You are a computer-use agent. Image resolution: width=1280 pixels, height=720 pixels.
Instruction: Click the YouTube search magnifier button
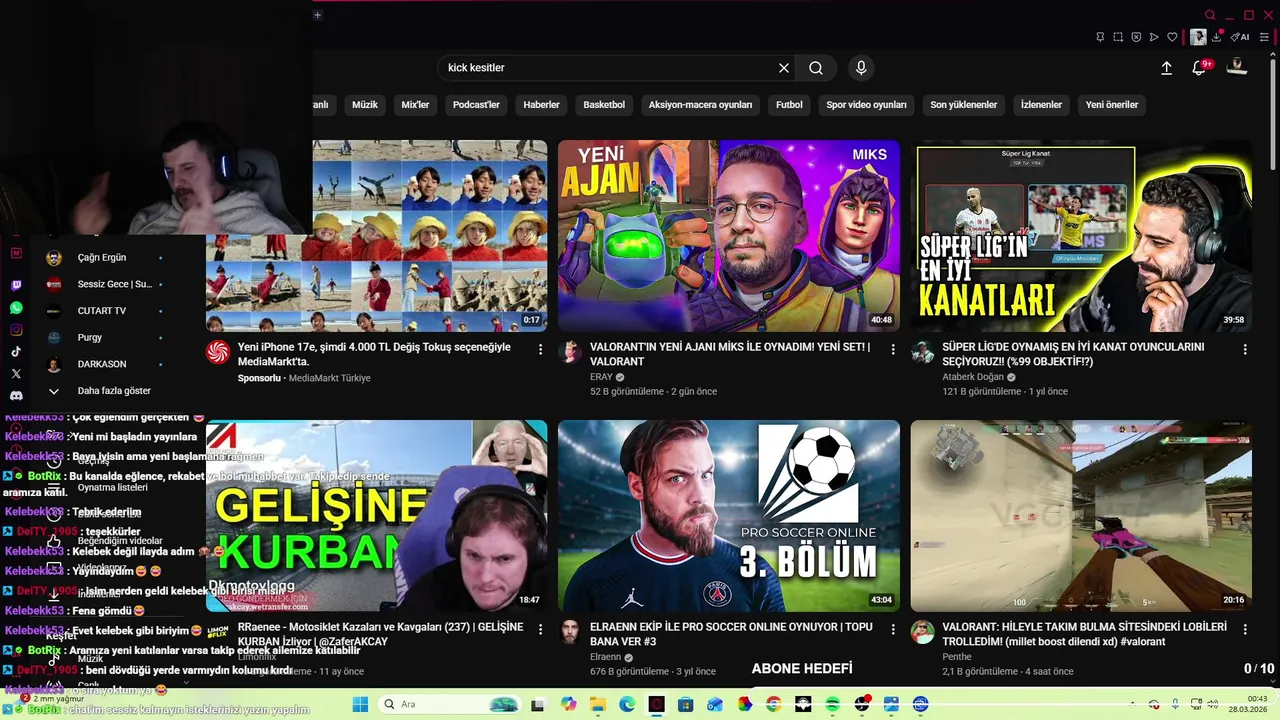point(816,68)
